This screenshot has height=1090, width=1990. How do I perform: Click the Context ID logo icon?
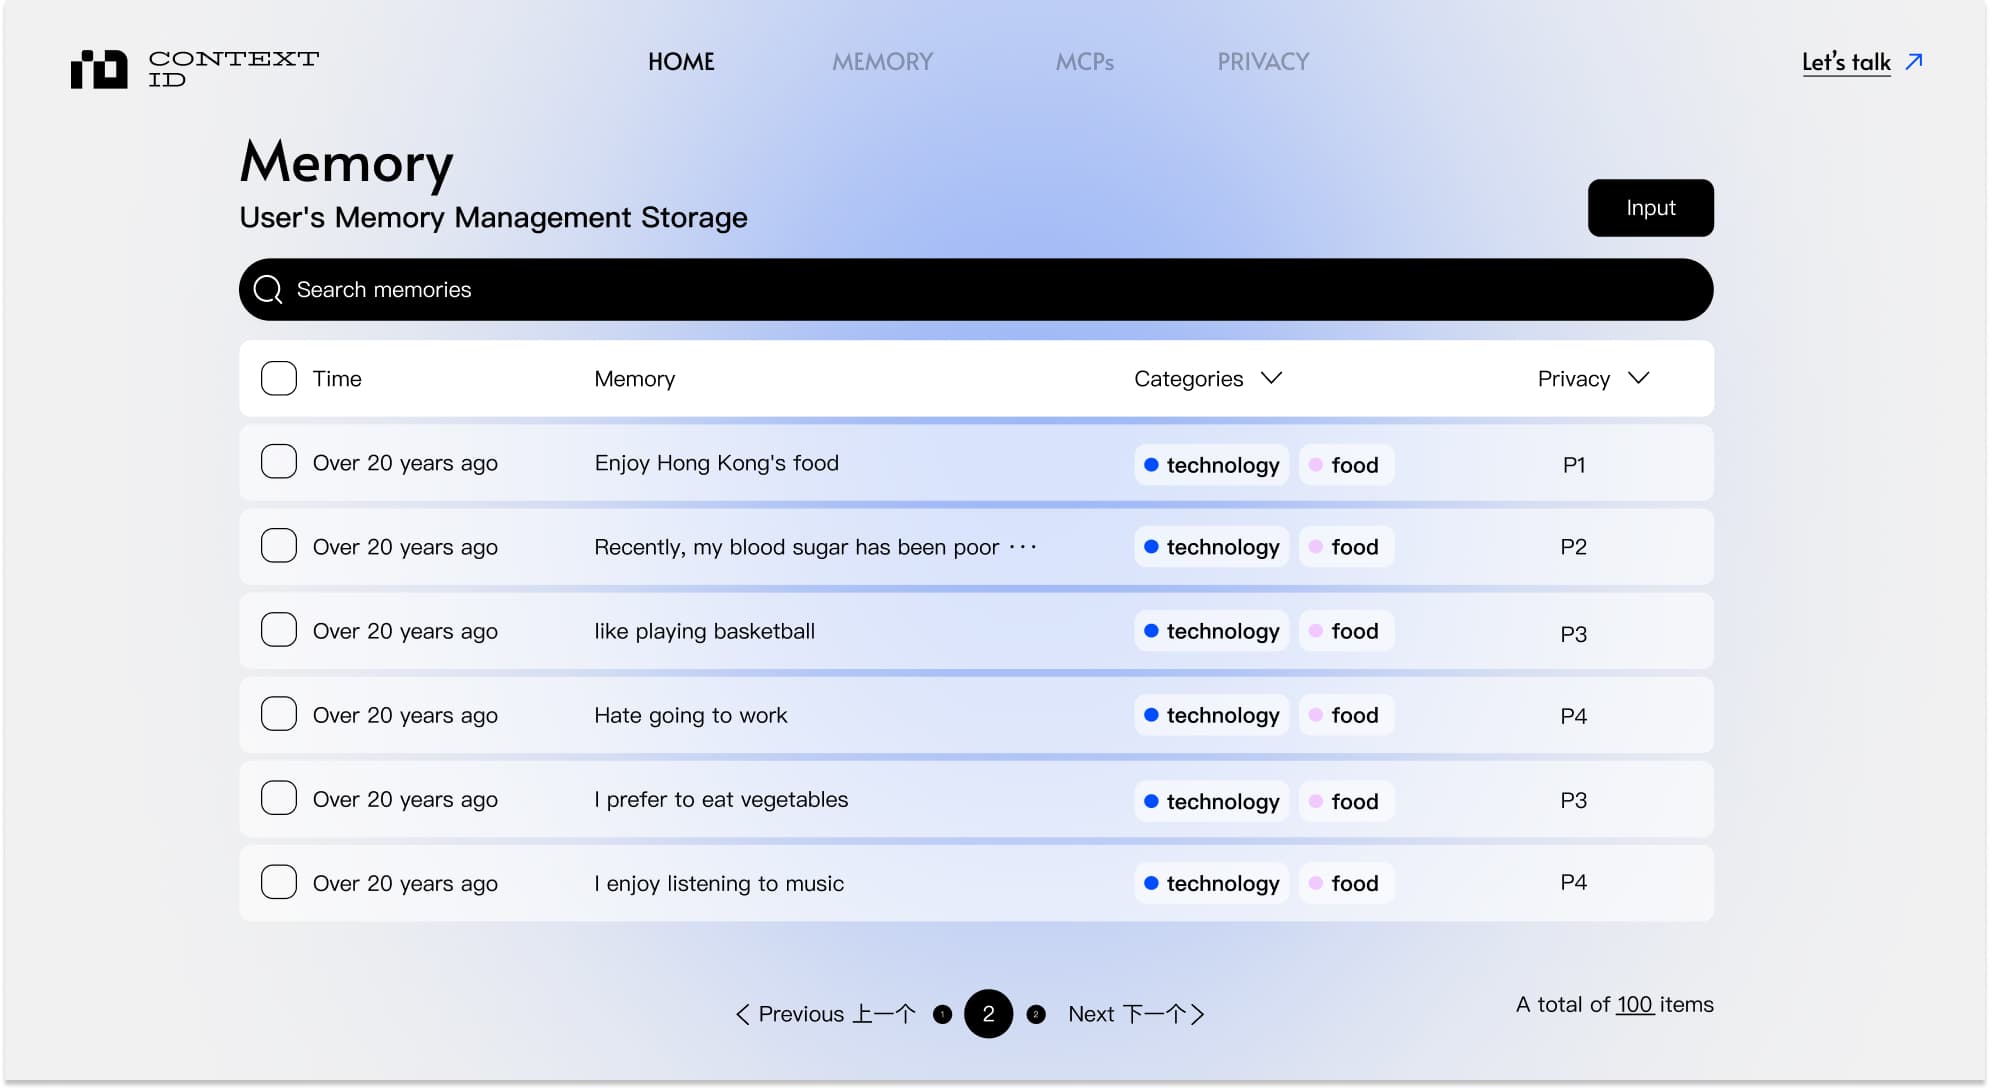(99, 69)
